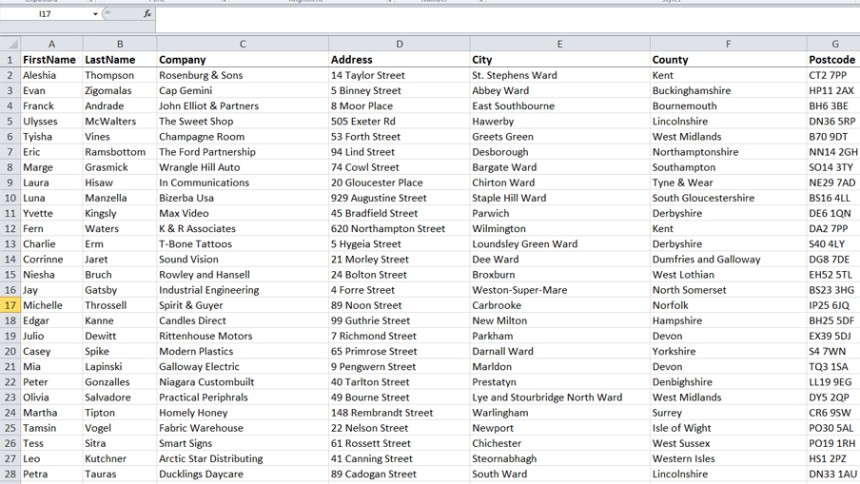Image resolution: width=860 pixels, height=484 pixels.
Task: Select cell Bizerba Usa
Action: [x=242, y=198]
